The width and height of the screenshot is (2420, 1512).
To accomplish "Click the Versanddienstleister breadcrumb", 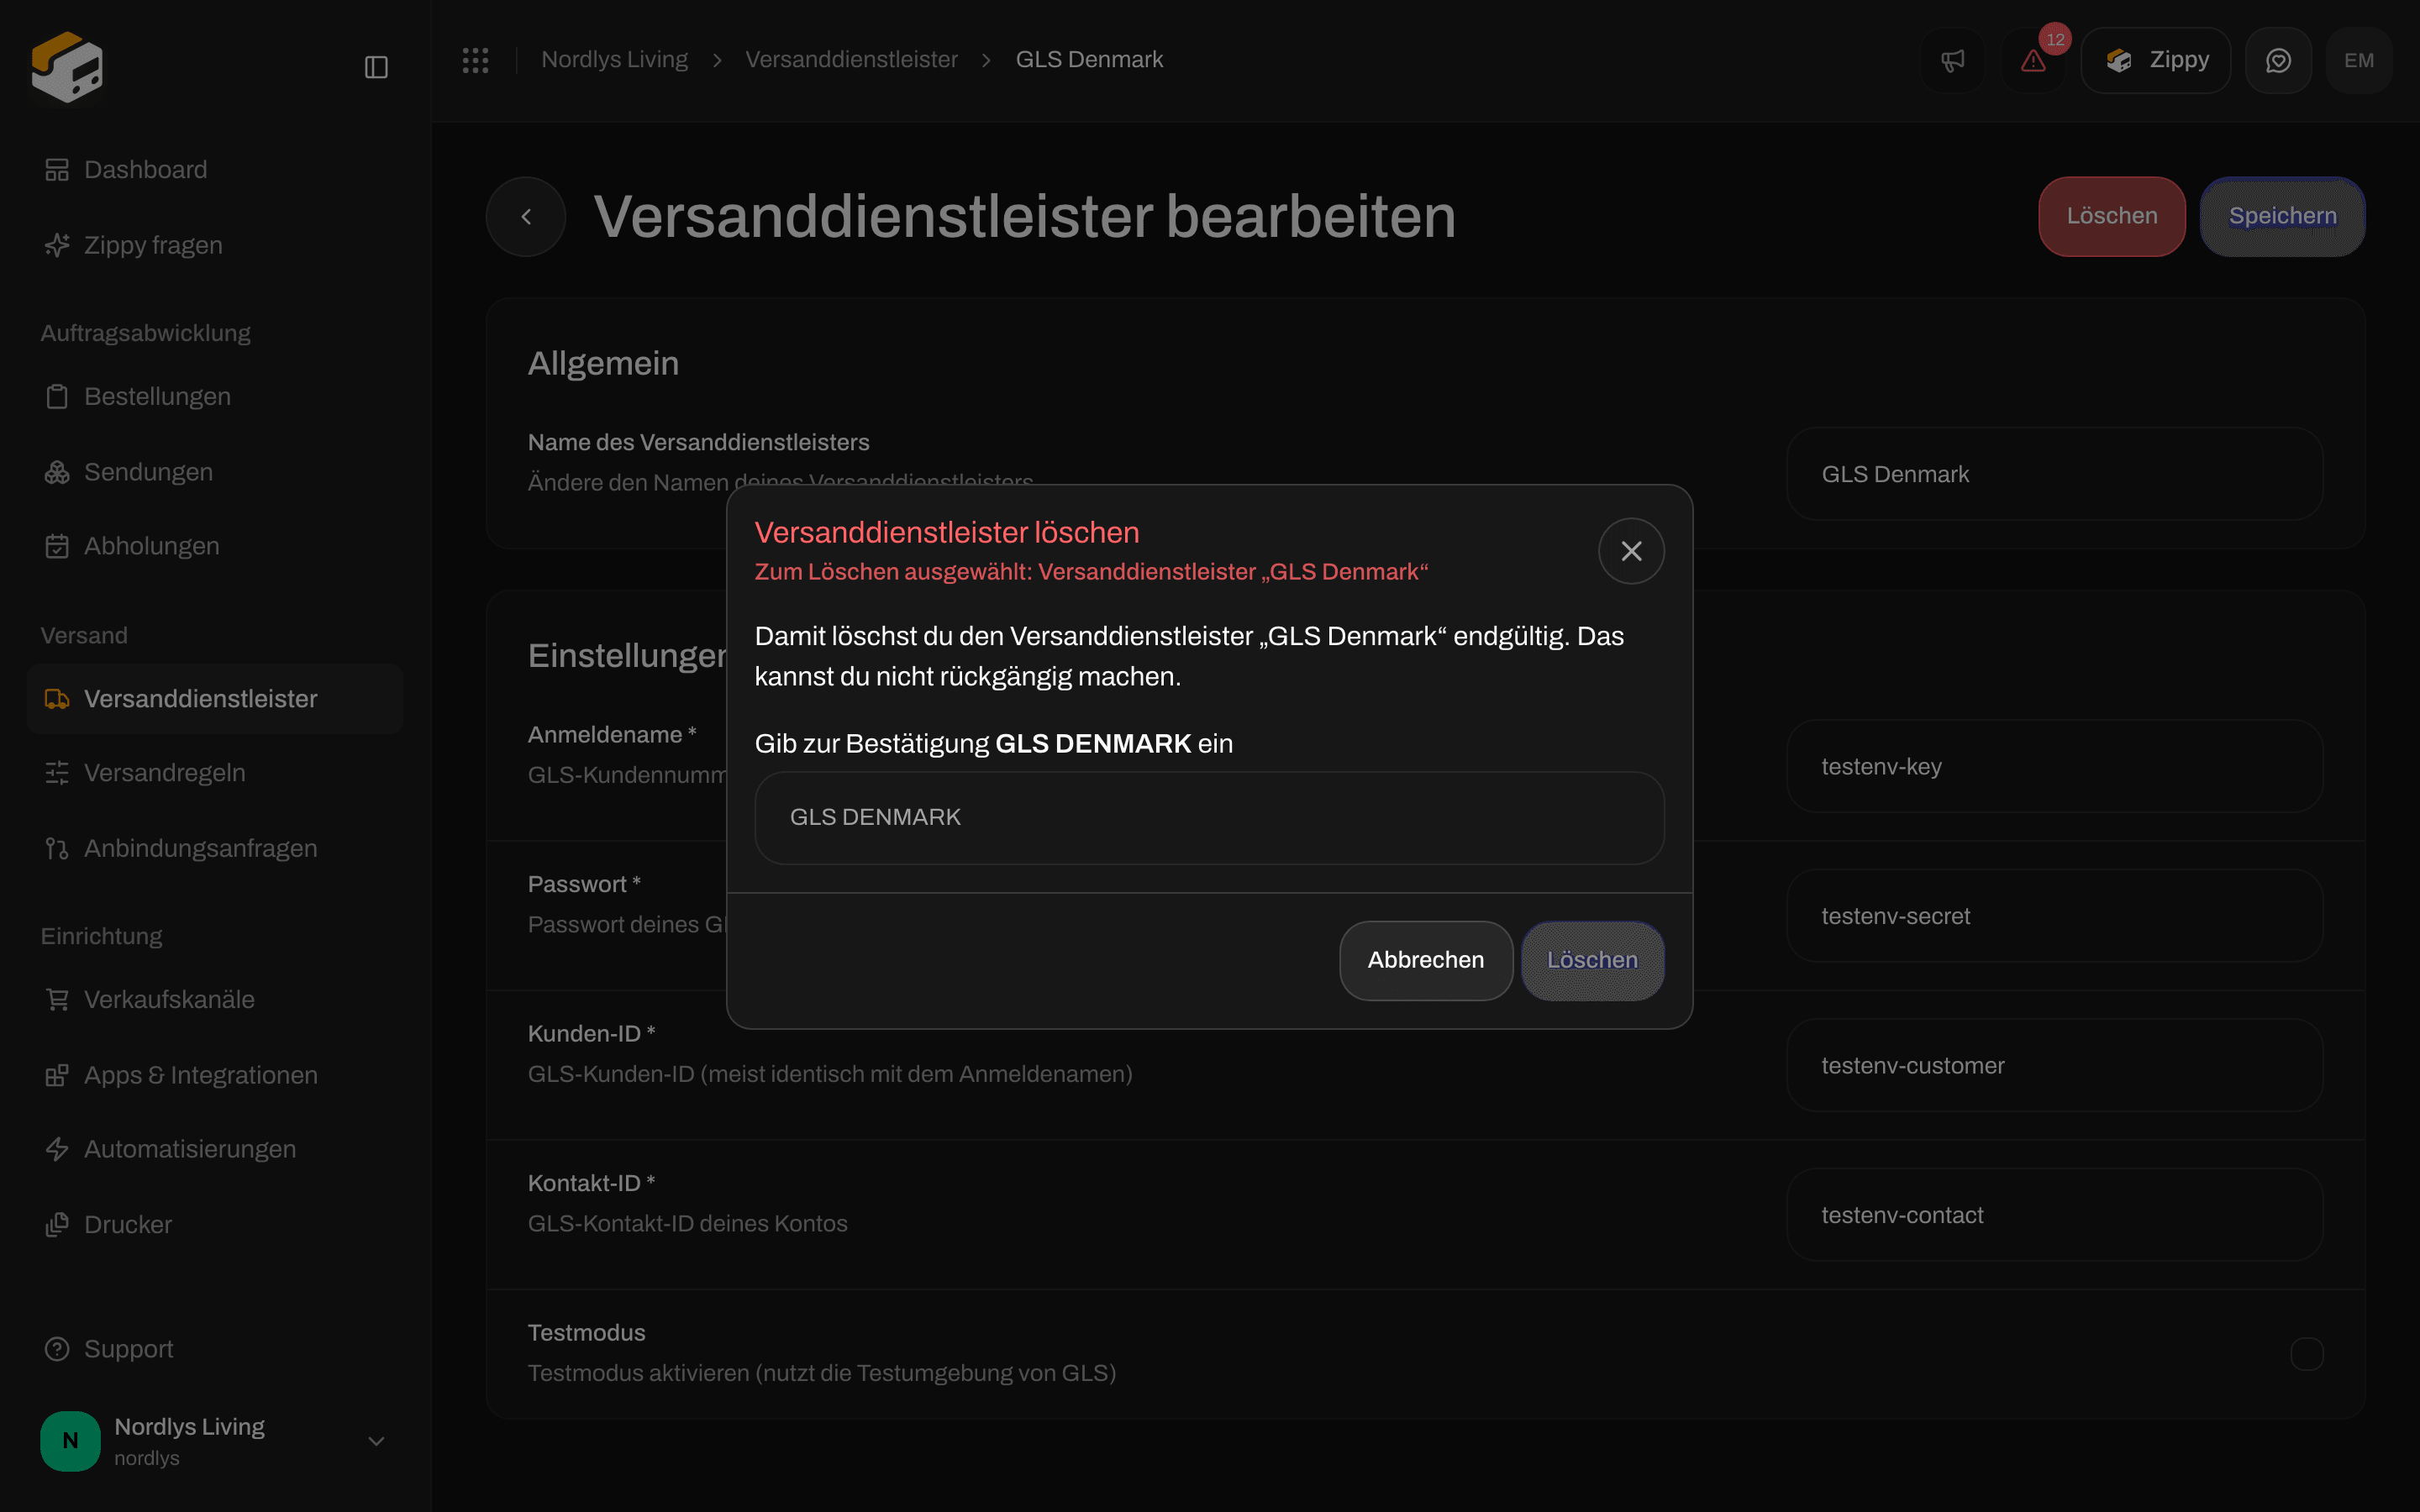I will click(x=851, y=60).
